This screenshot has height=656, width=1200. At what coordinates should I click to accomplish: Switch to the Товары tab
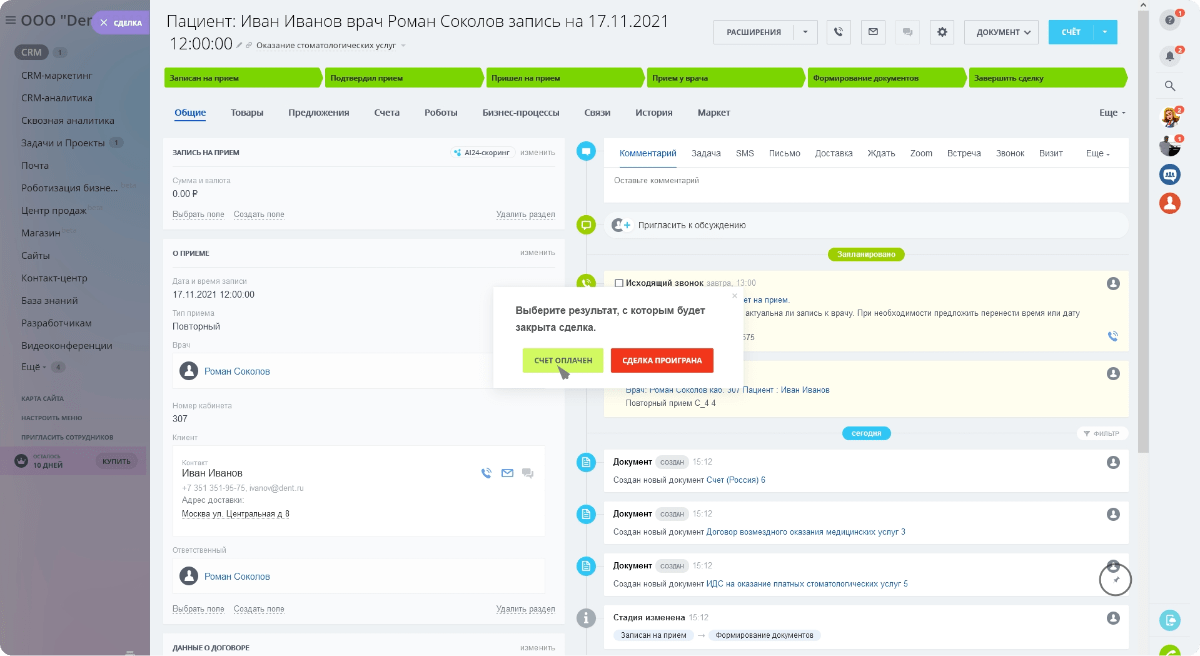click(247, 113)
